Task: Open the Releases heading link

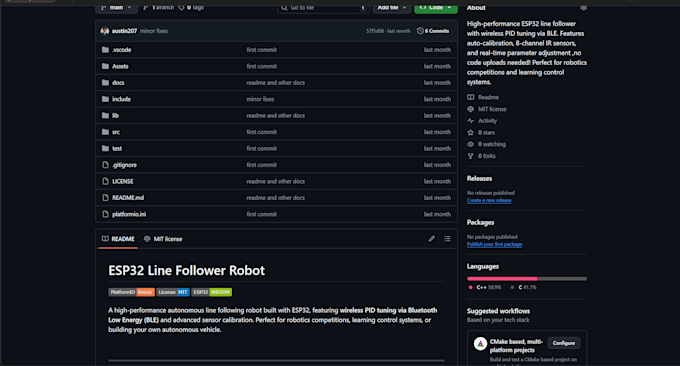Action: coord(479,179)
